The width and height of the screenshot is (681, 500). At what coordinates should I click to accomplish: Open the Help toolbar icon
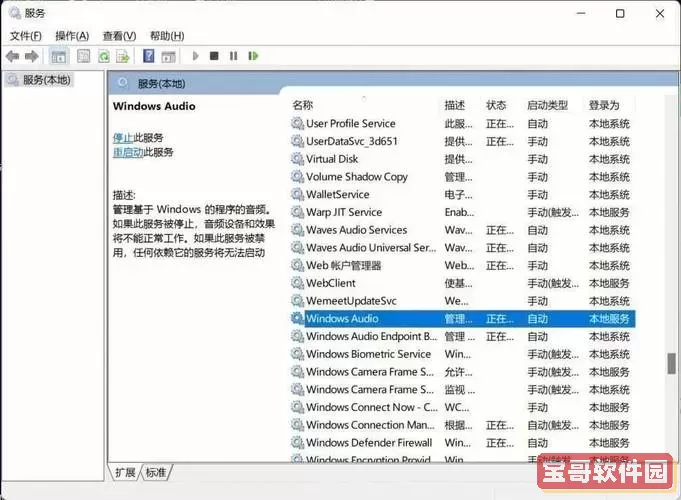tap(149, 56)
